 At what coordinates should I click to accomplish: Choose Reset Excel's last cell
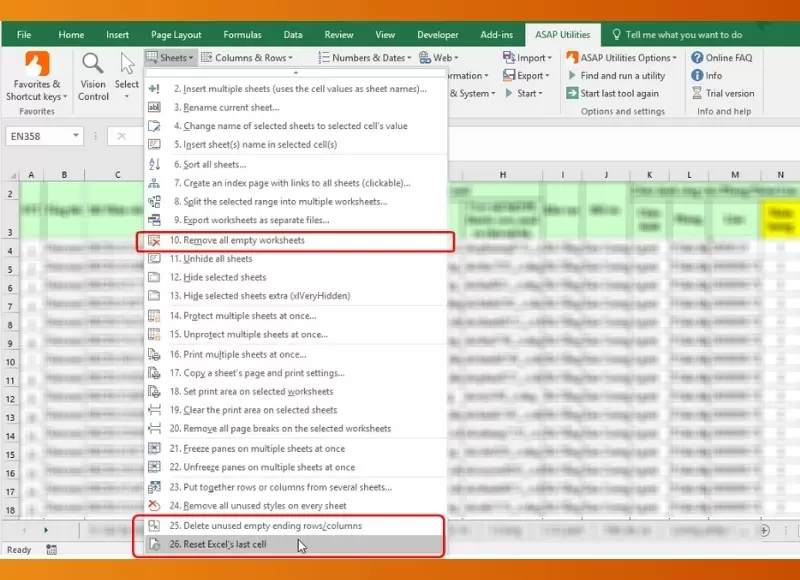[x=295, y=544]
